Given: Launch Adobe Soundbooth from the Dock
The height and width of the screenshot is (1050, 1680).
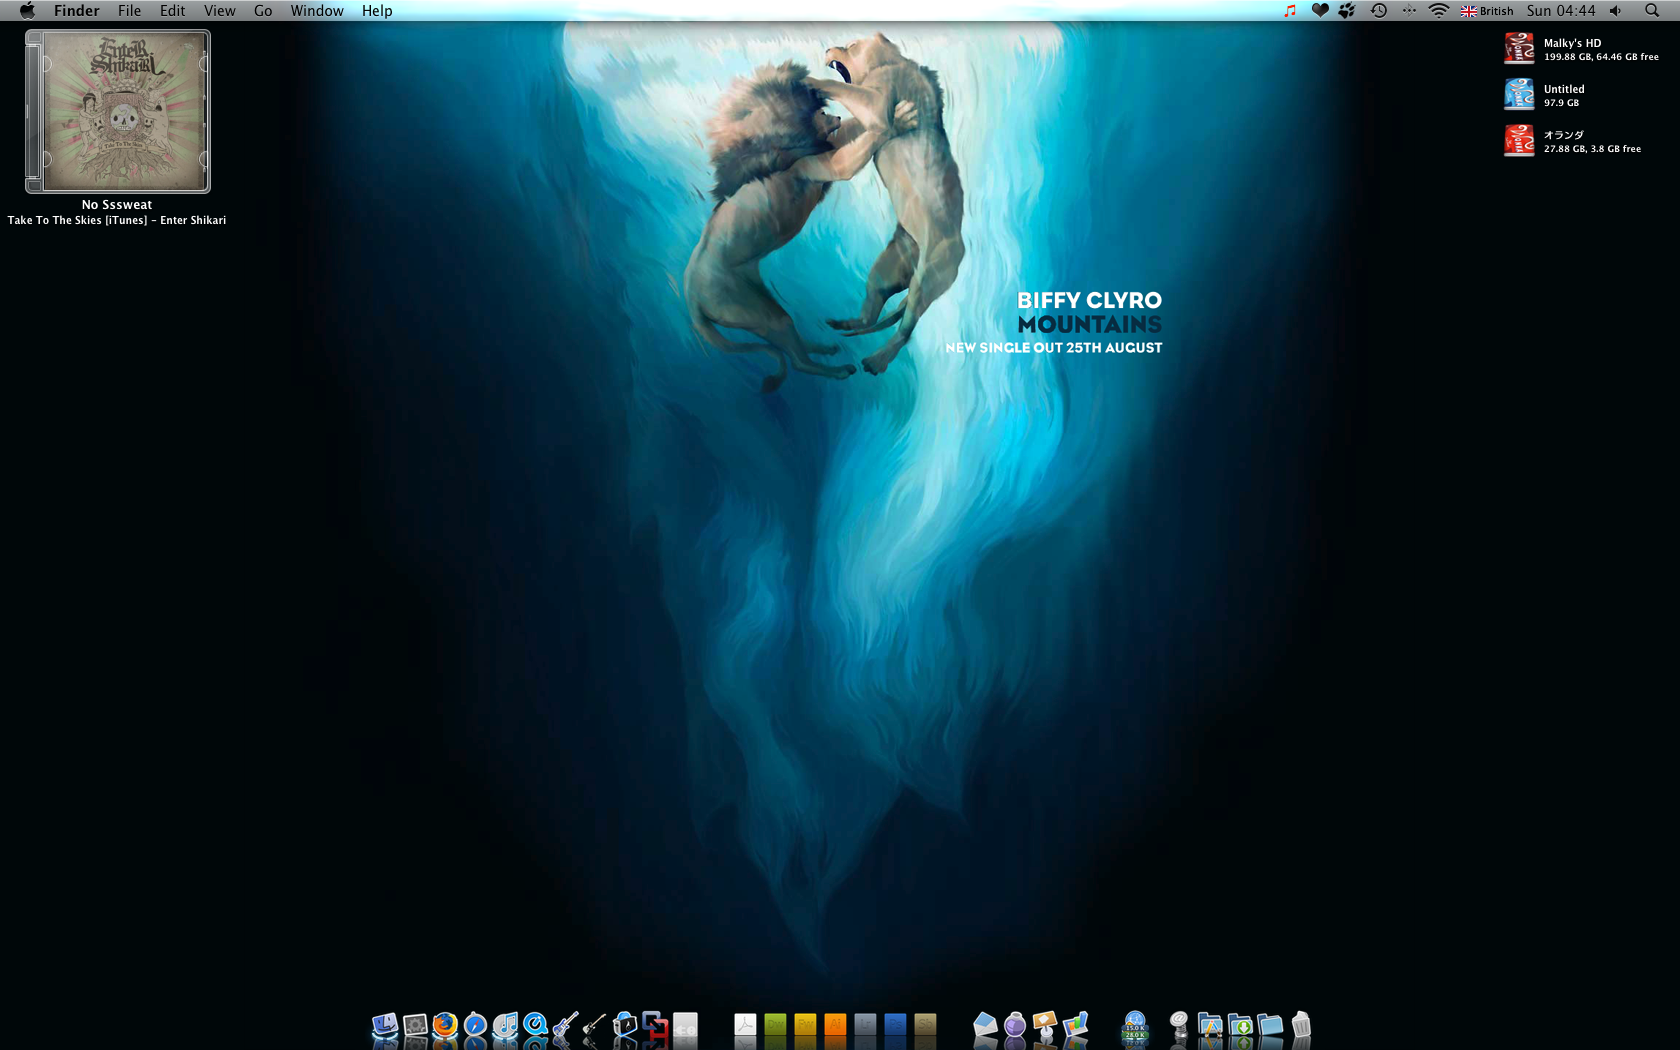Looking at the screenshot, I should tap(925, 1026).
